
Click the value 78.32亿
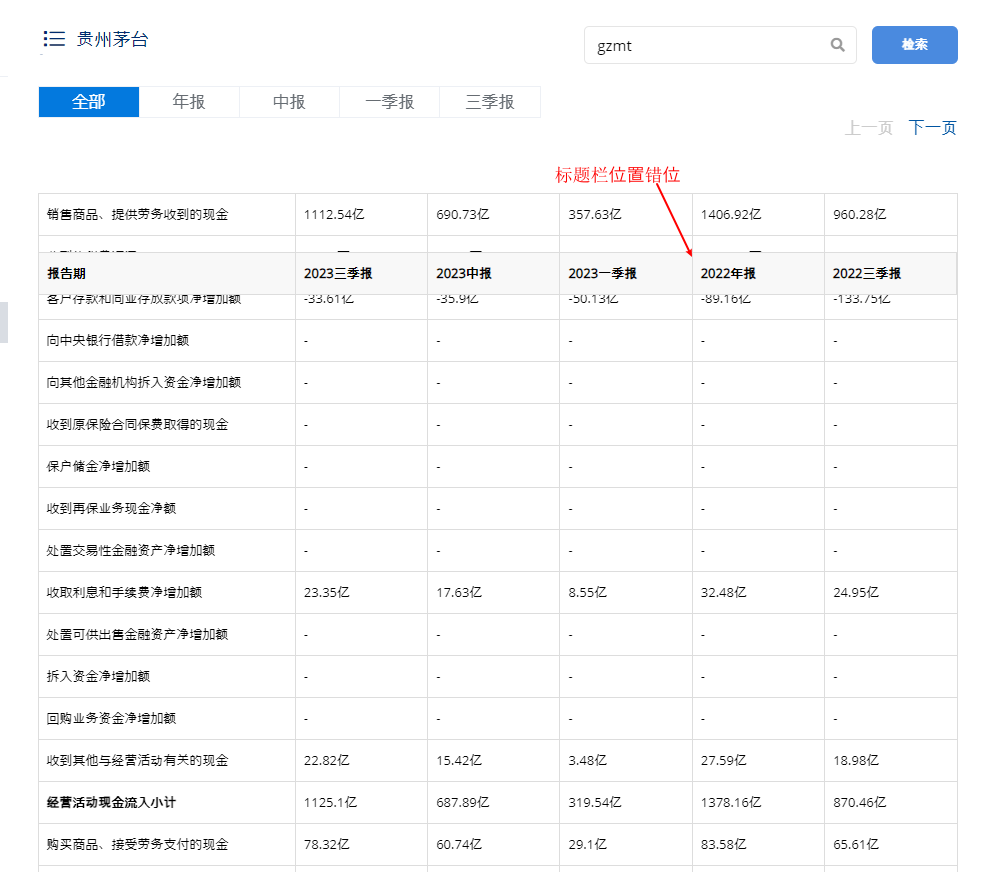pyautogui.click(x=326, y=844)
